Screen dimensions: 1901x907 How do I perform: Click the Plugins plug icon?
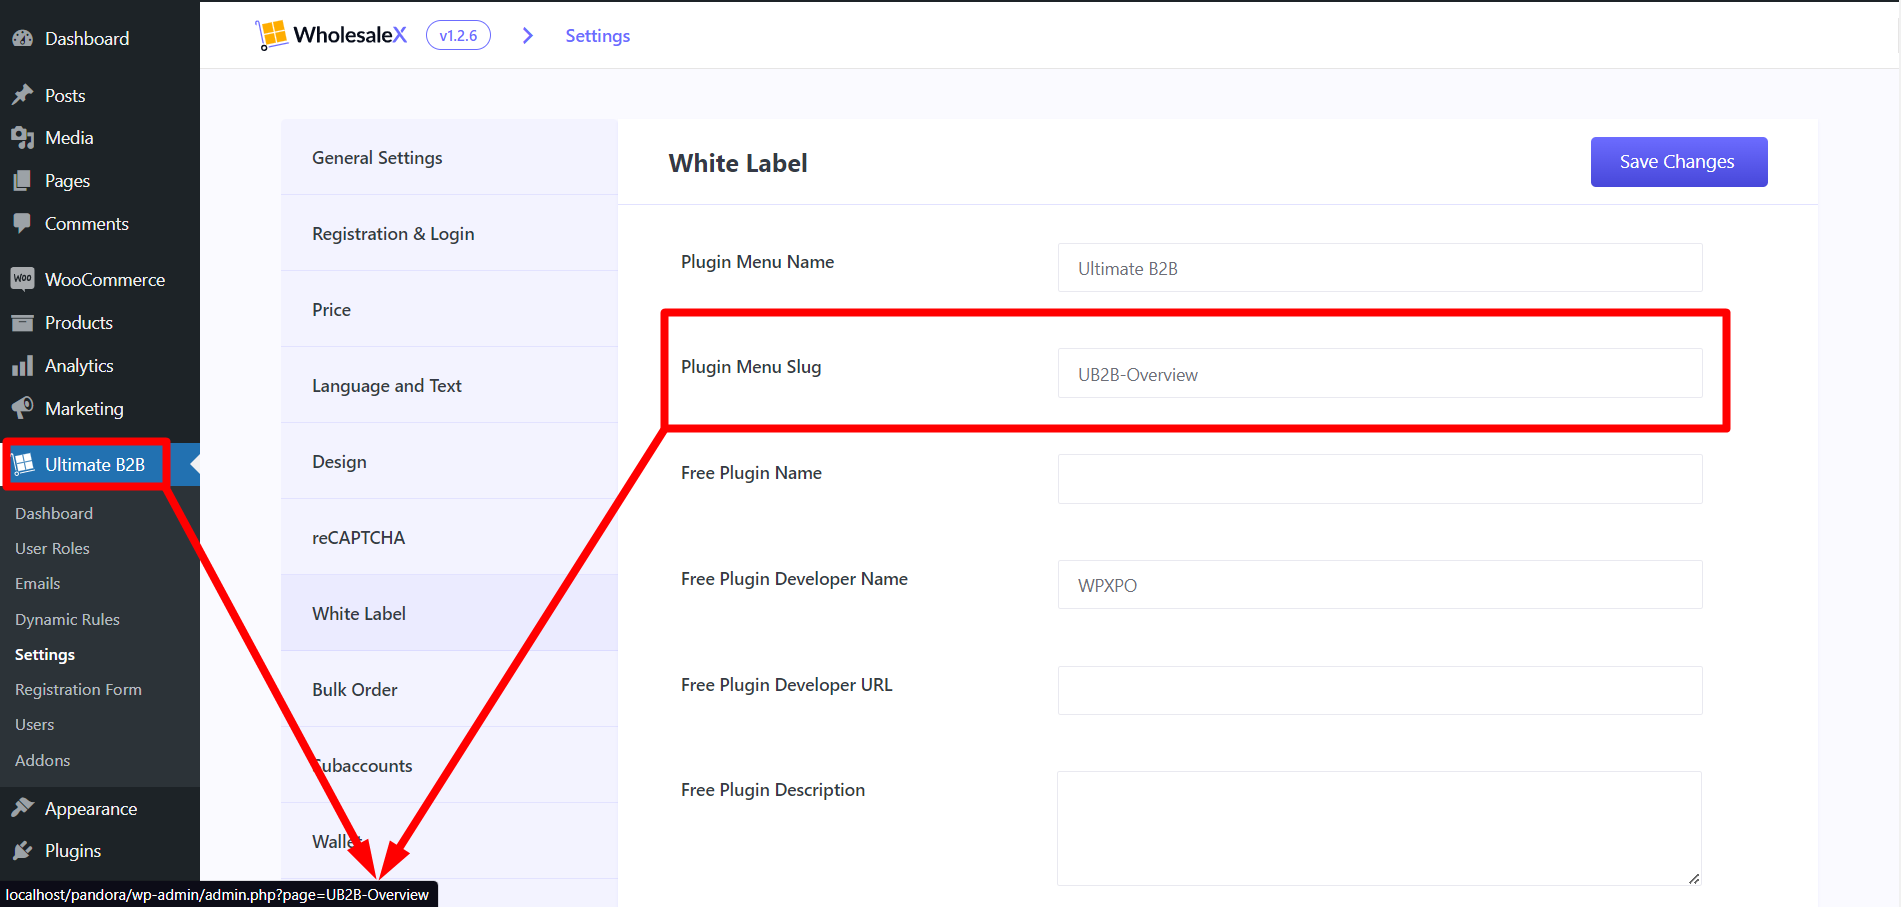23,851
